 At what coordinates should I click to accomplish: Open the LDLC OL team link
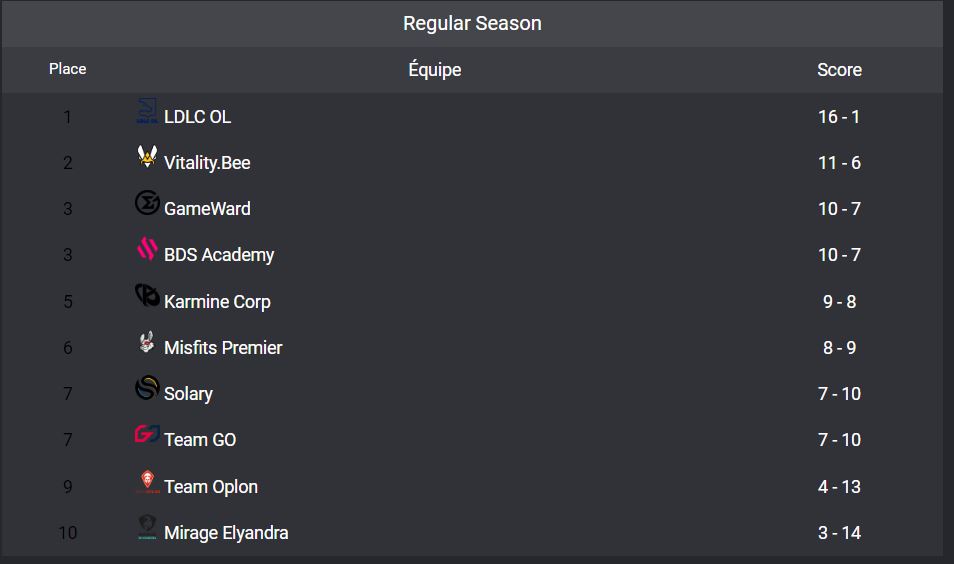tap(197, 117)
